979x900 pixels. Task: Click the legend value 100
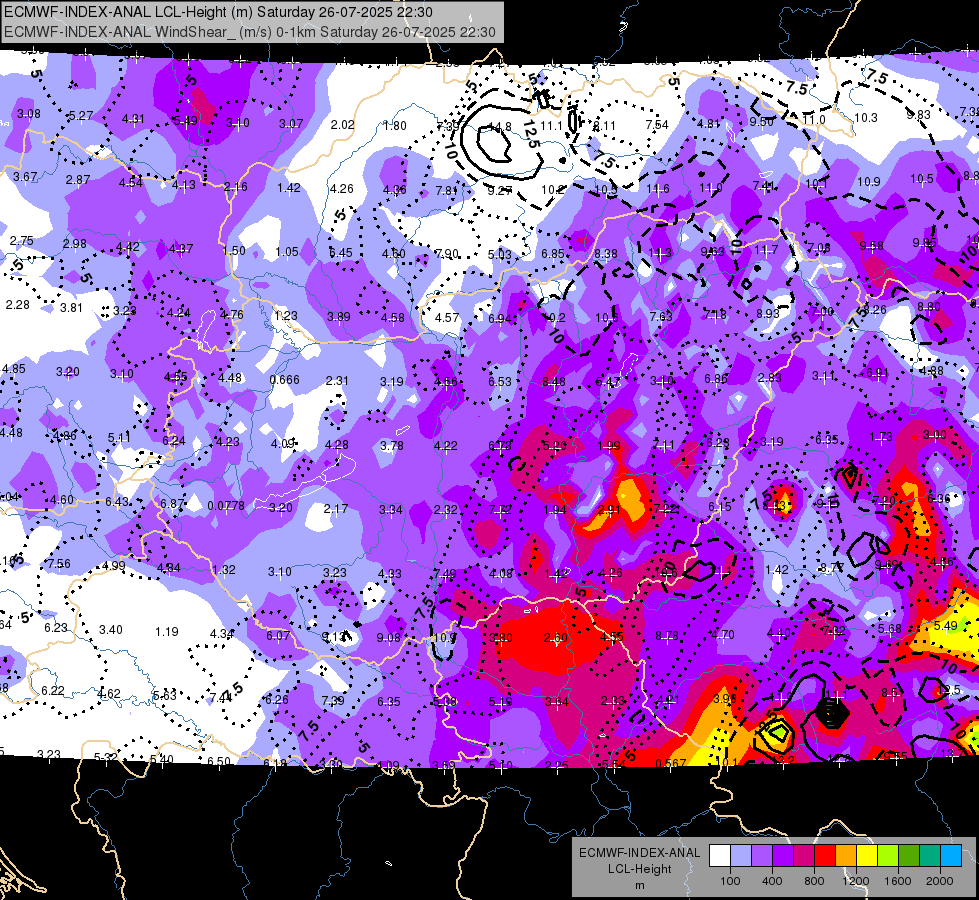pos(730,881)
